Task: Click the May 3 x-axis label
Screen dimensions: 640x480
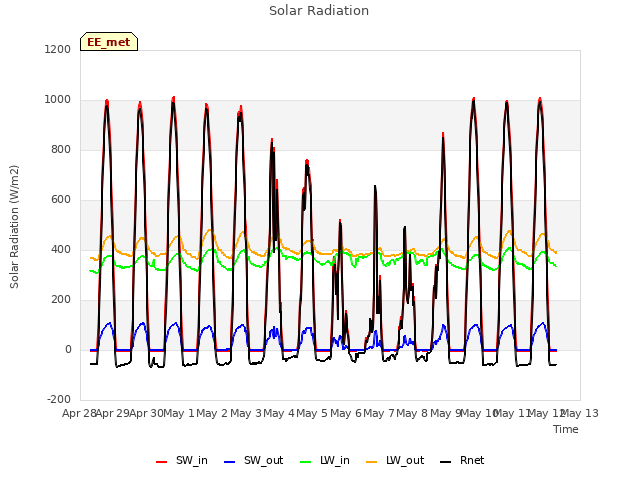Action: click(x=246, y=413)
